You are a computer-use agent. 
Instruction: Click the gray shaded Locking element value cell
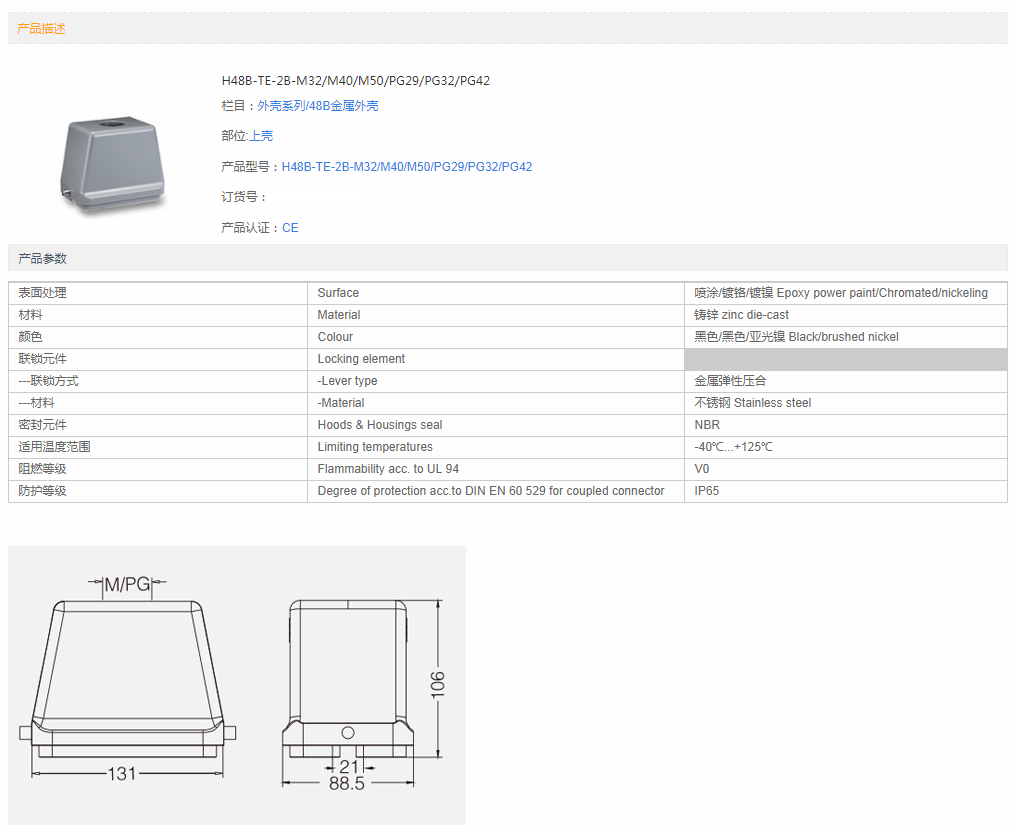(845, 359)
